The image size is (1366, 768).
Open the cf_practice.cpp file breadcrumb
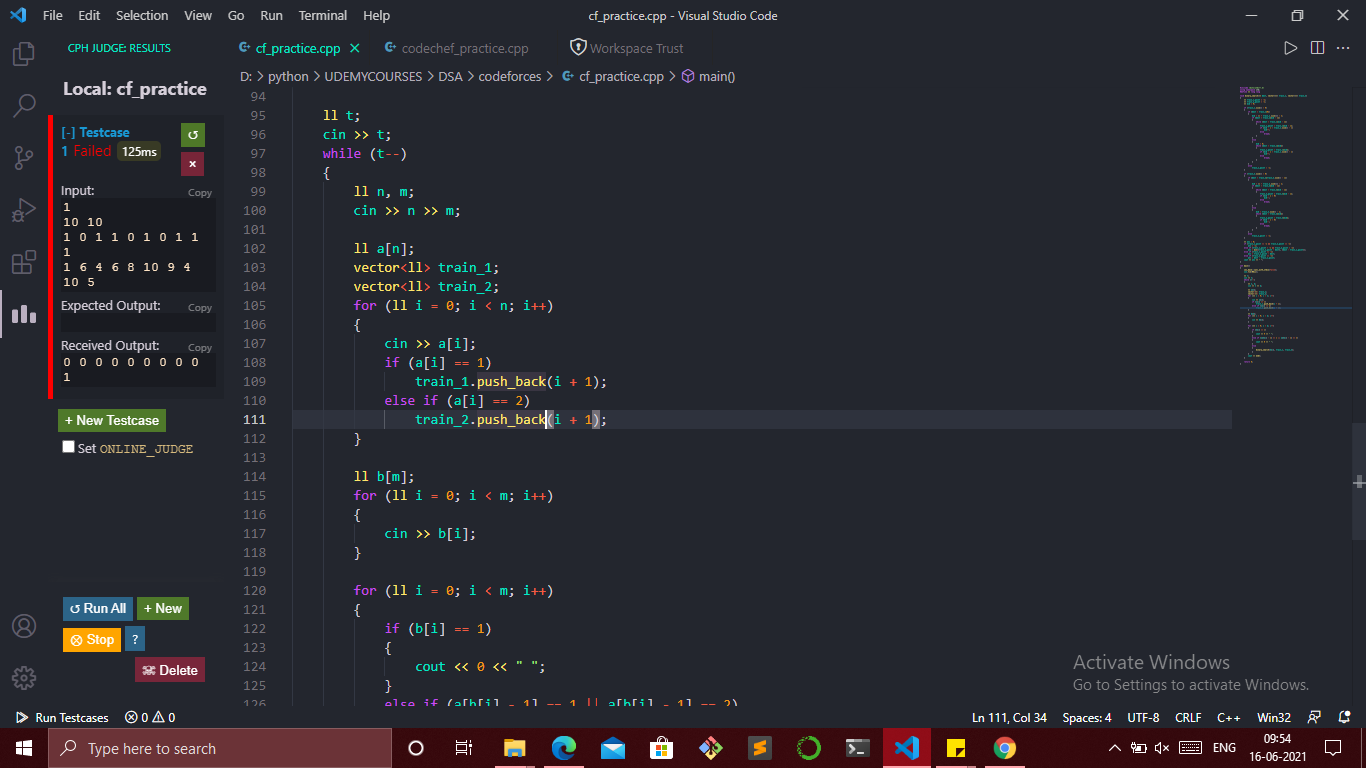(613, 76)
